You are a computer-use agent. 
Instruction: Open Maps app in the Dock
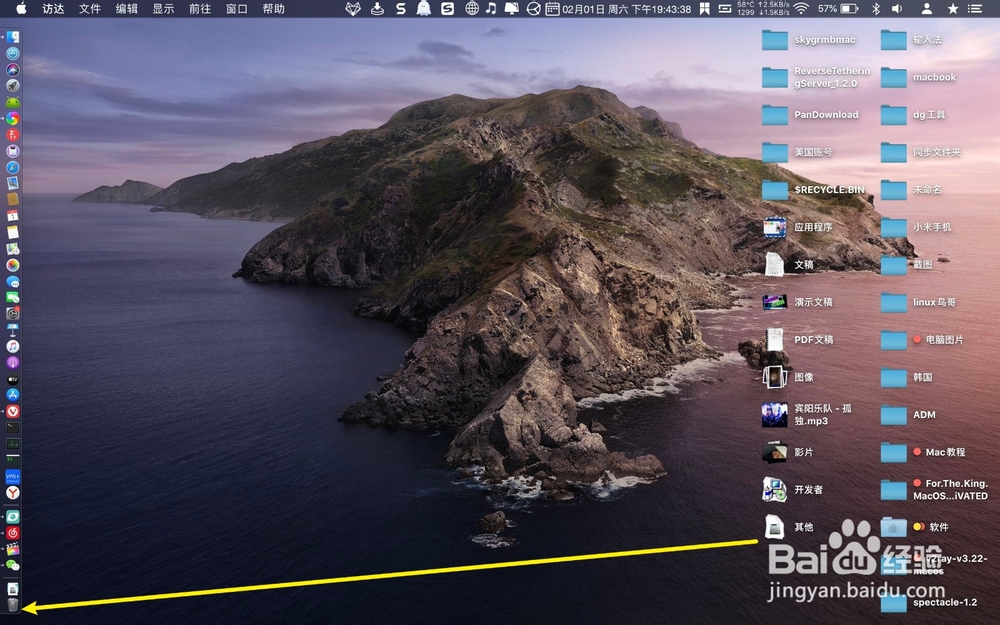click(13, 249)
